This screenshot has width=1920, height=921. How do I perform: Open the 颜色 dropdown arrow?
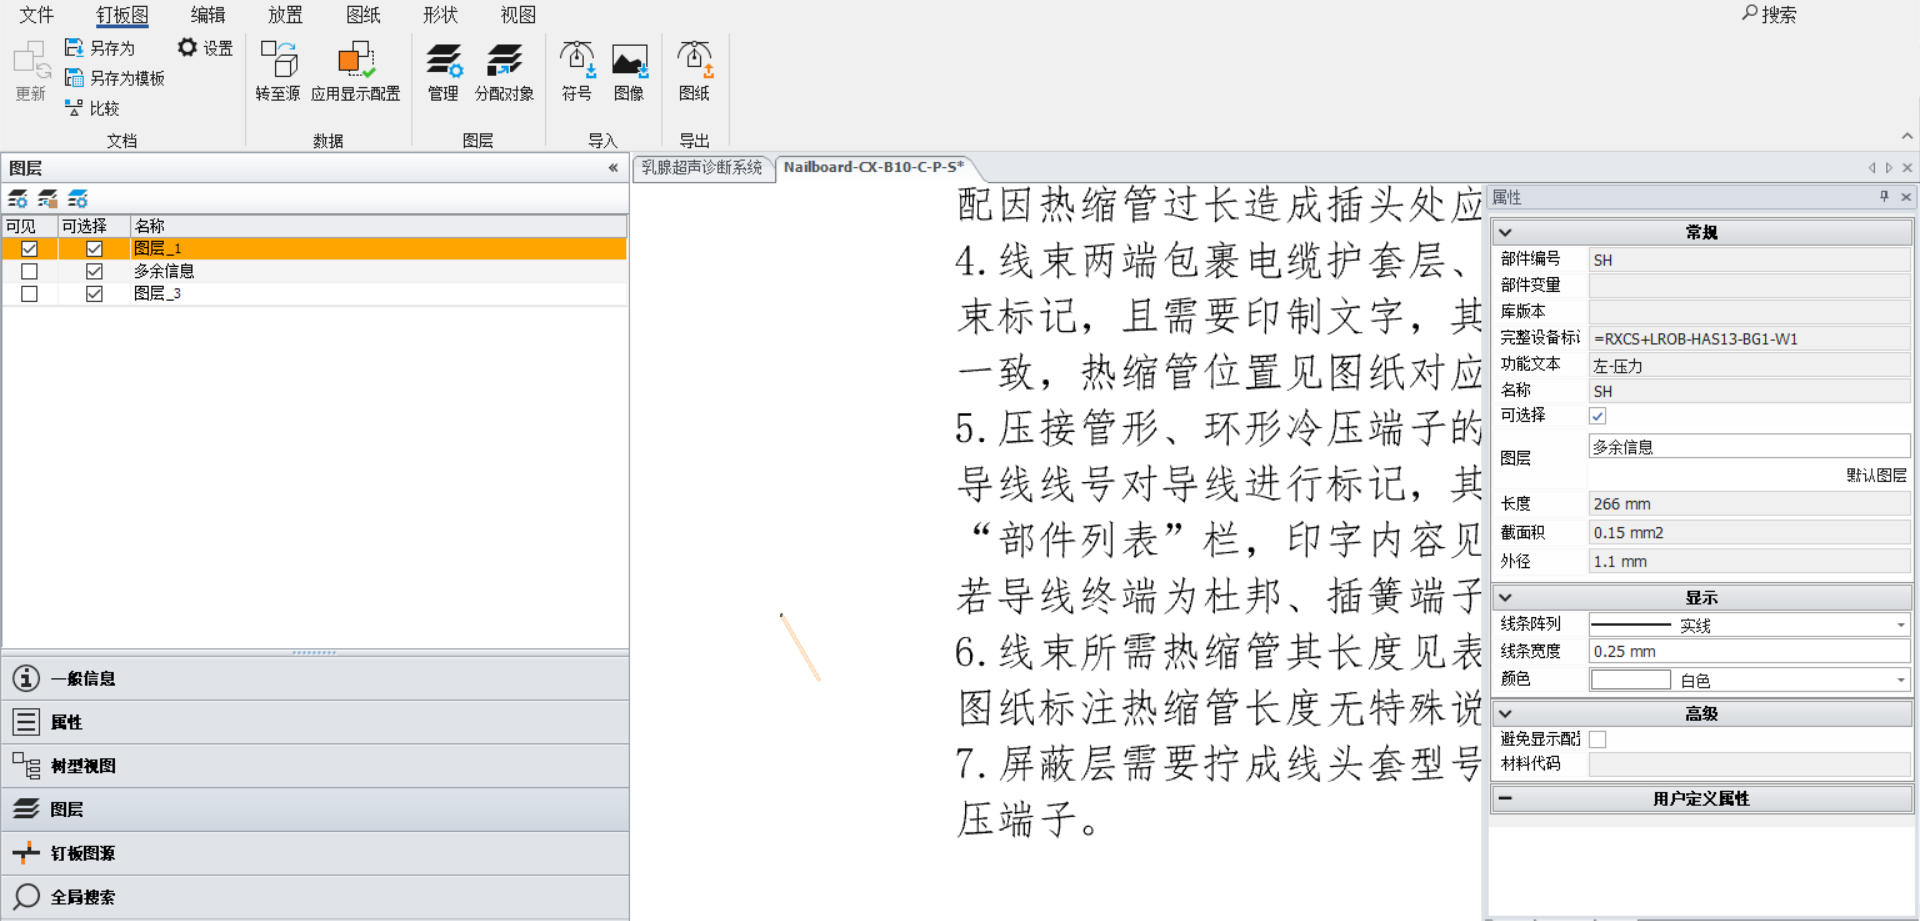(x=1900, y=680)
